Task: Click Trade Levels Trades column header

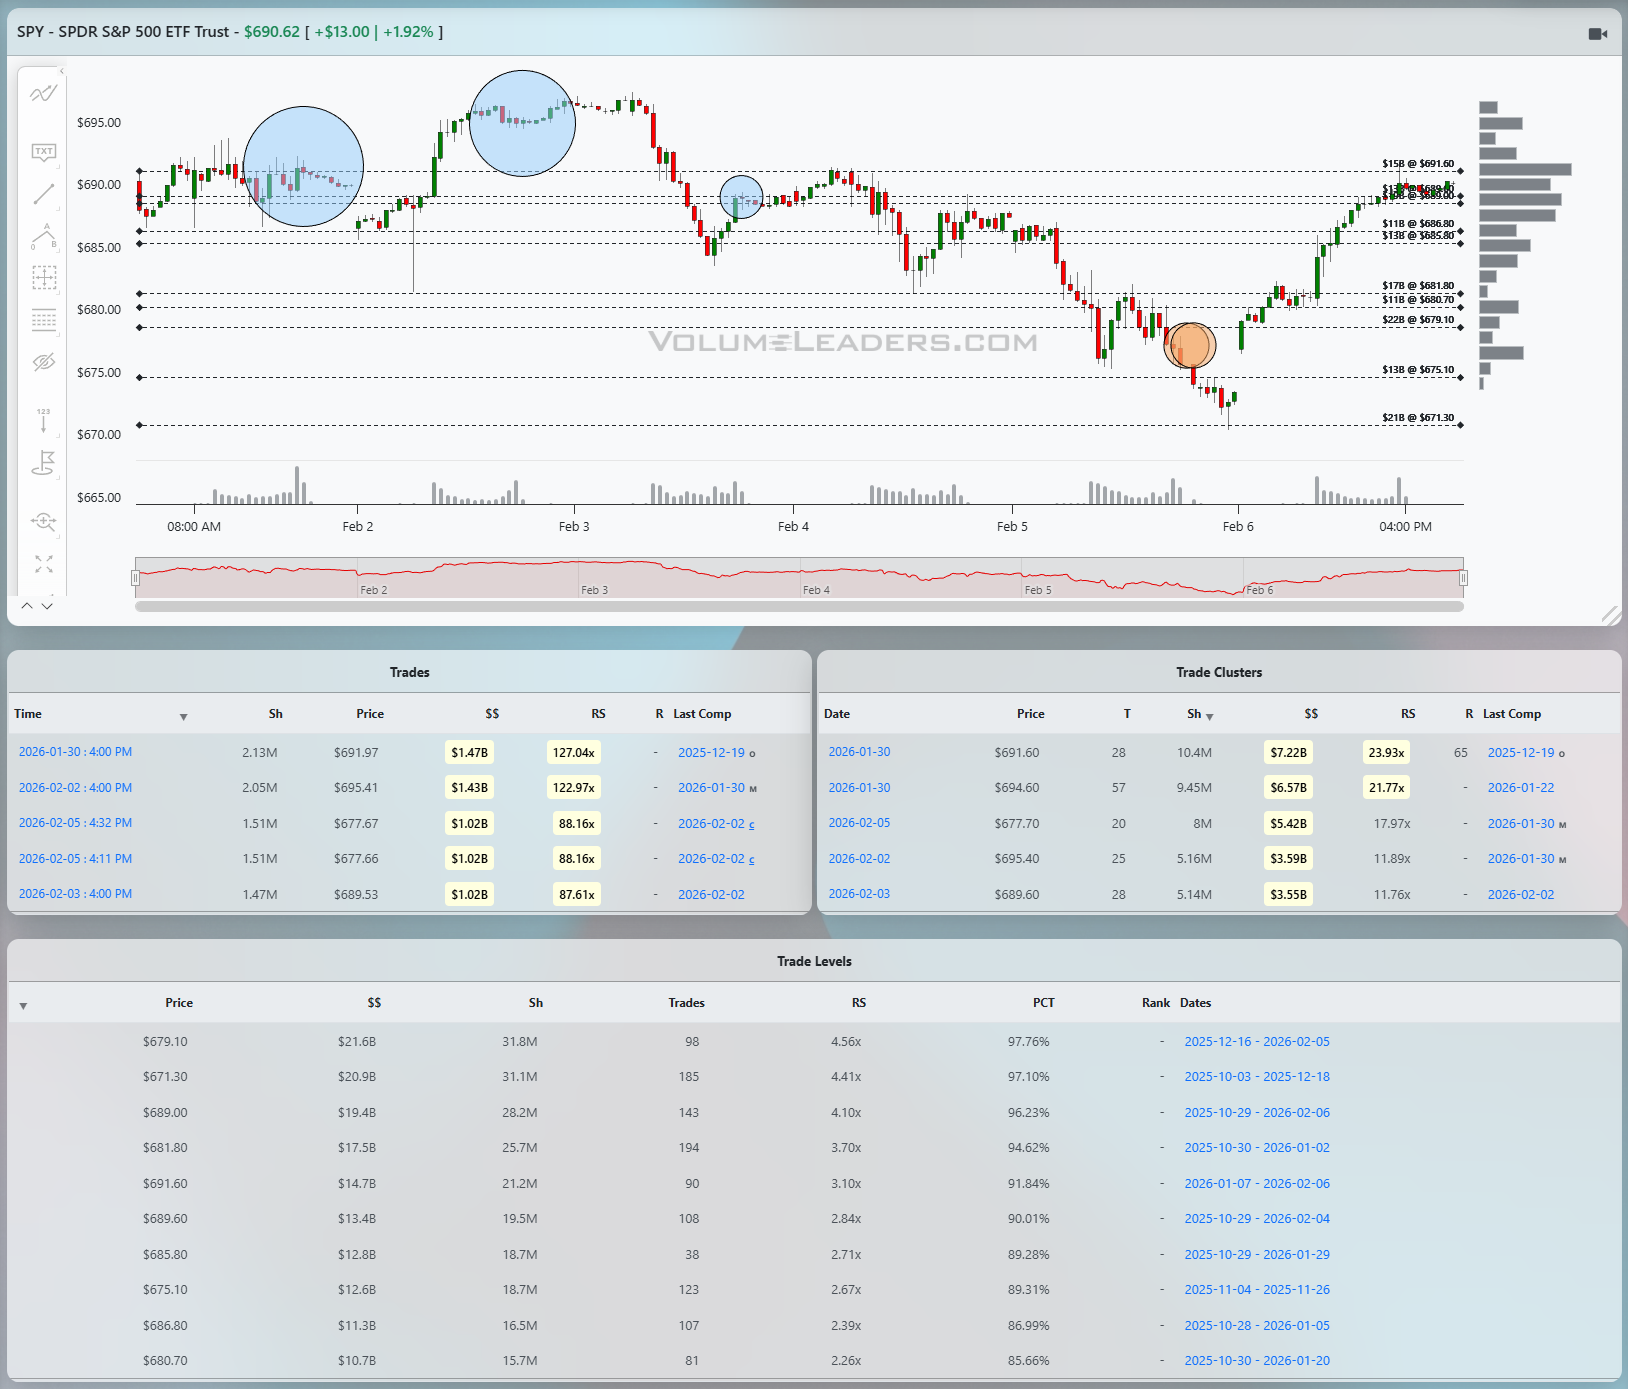Action: click(686, 1003)
